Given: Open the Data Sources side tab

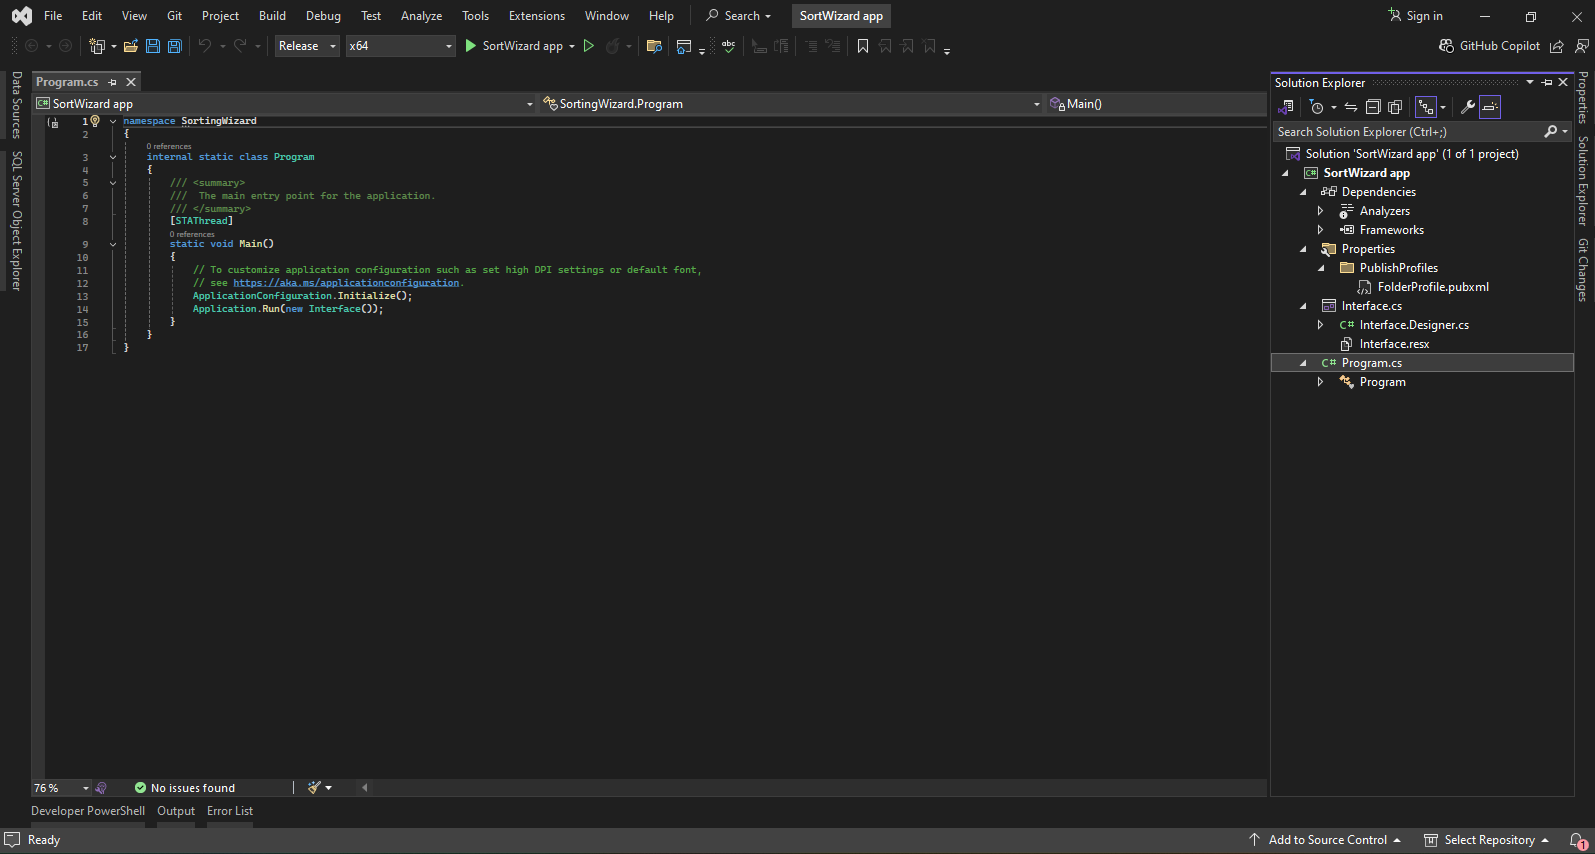Looking at the screenshot, I should [16, 105].
